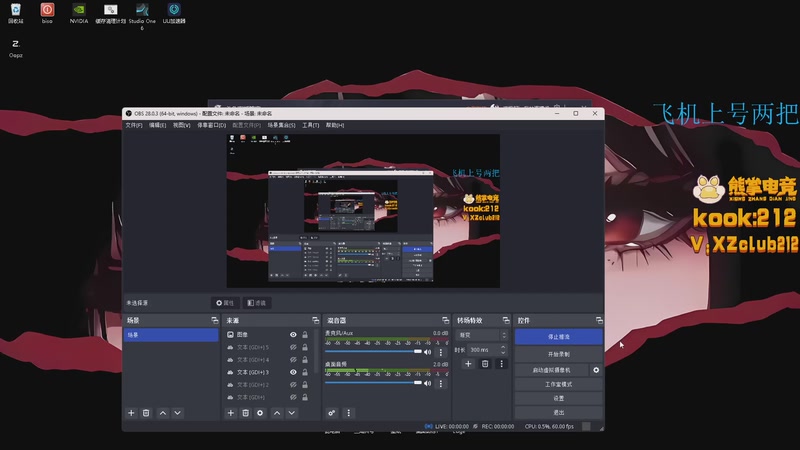Open the 场景集合(S) menu

tap(282, 125)
